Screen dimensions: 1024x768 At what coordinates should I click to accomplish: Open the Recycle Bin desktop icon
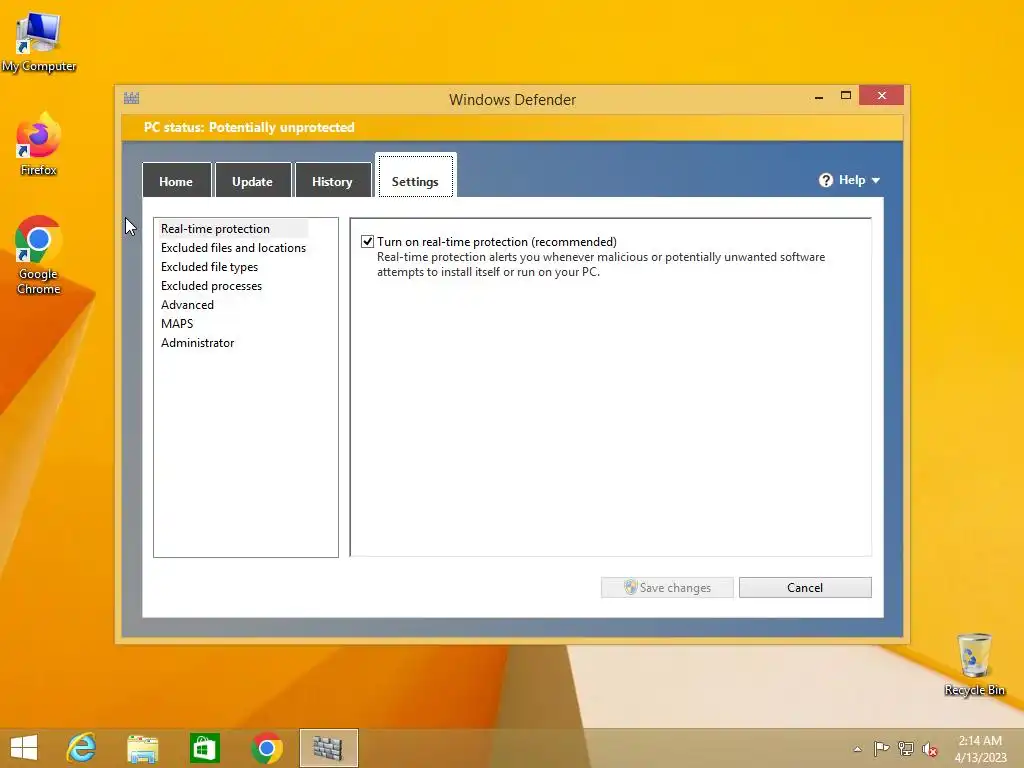974,664
